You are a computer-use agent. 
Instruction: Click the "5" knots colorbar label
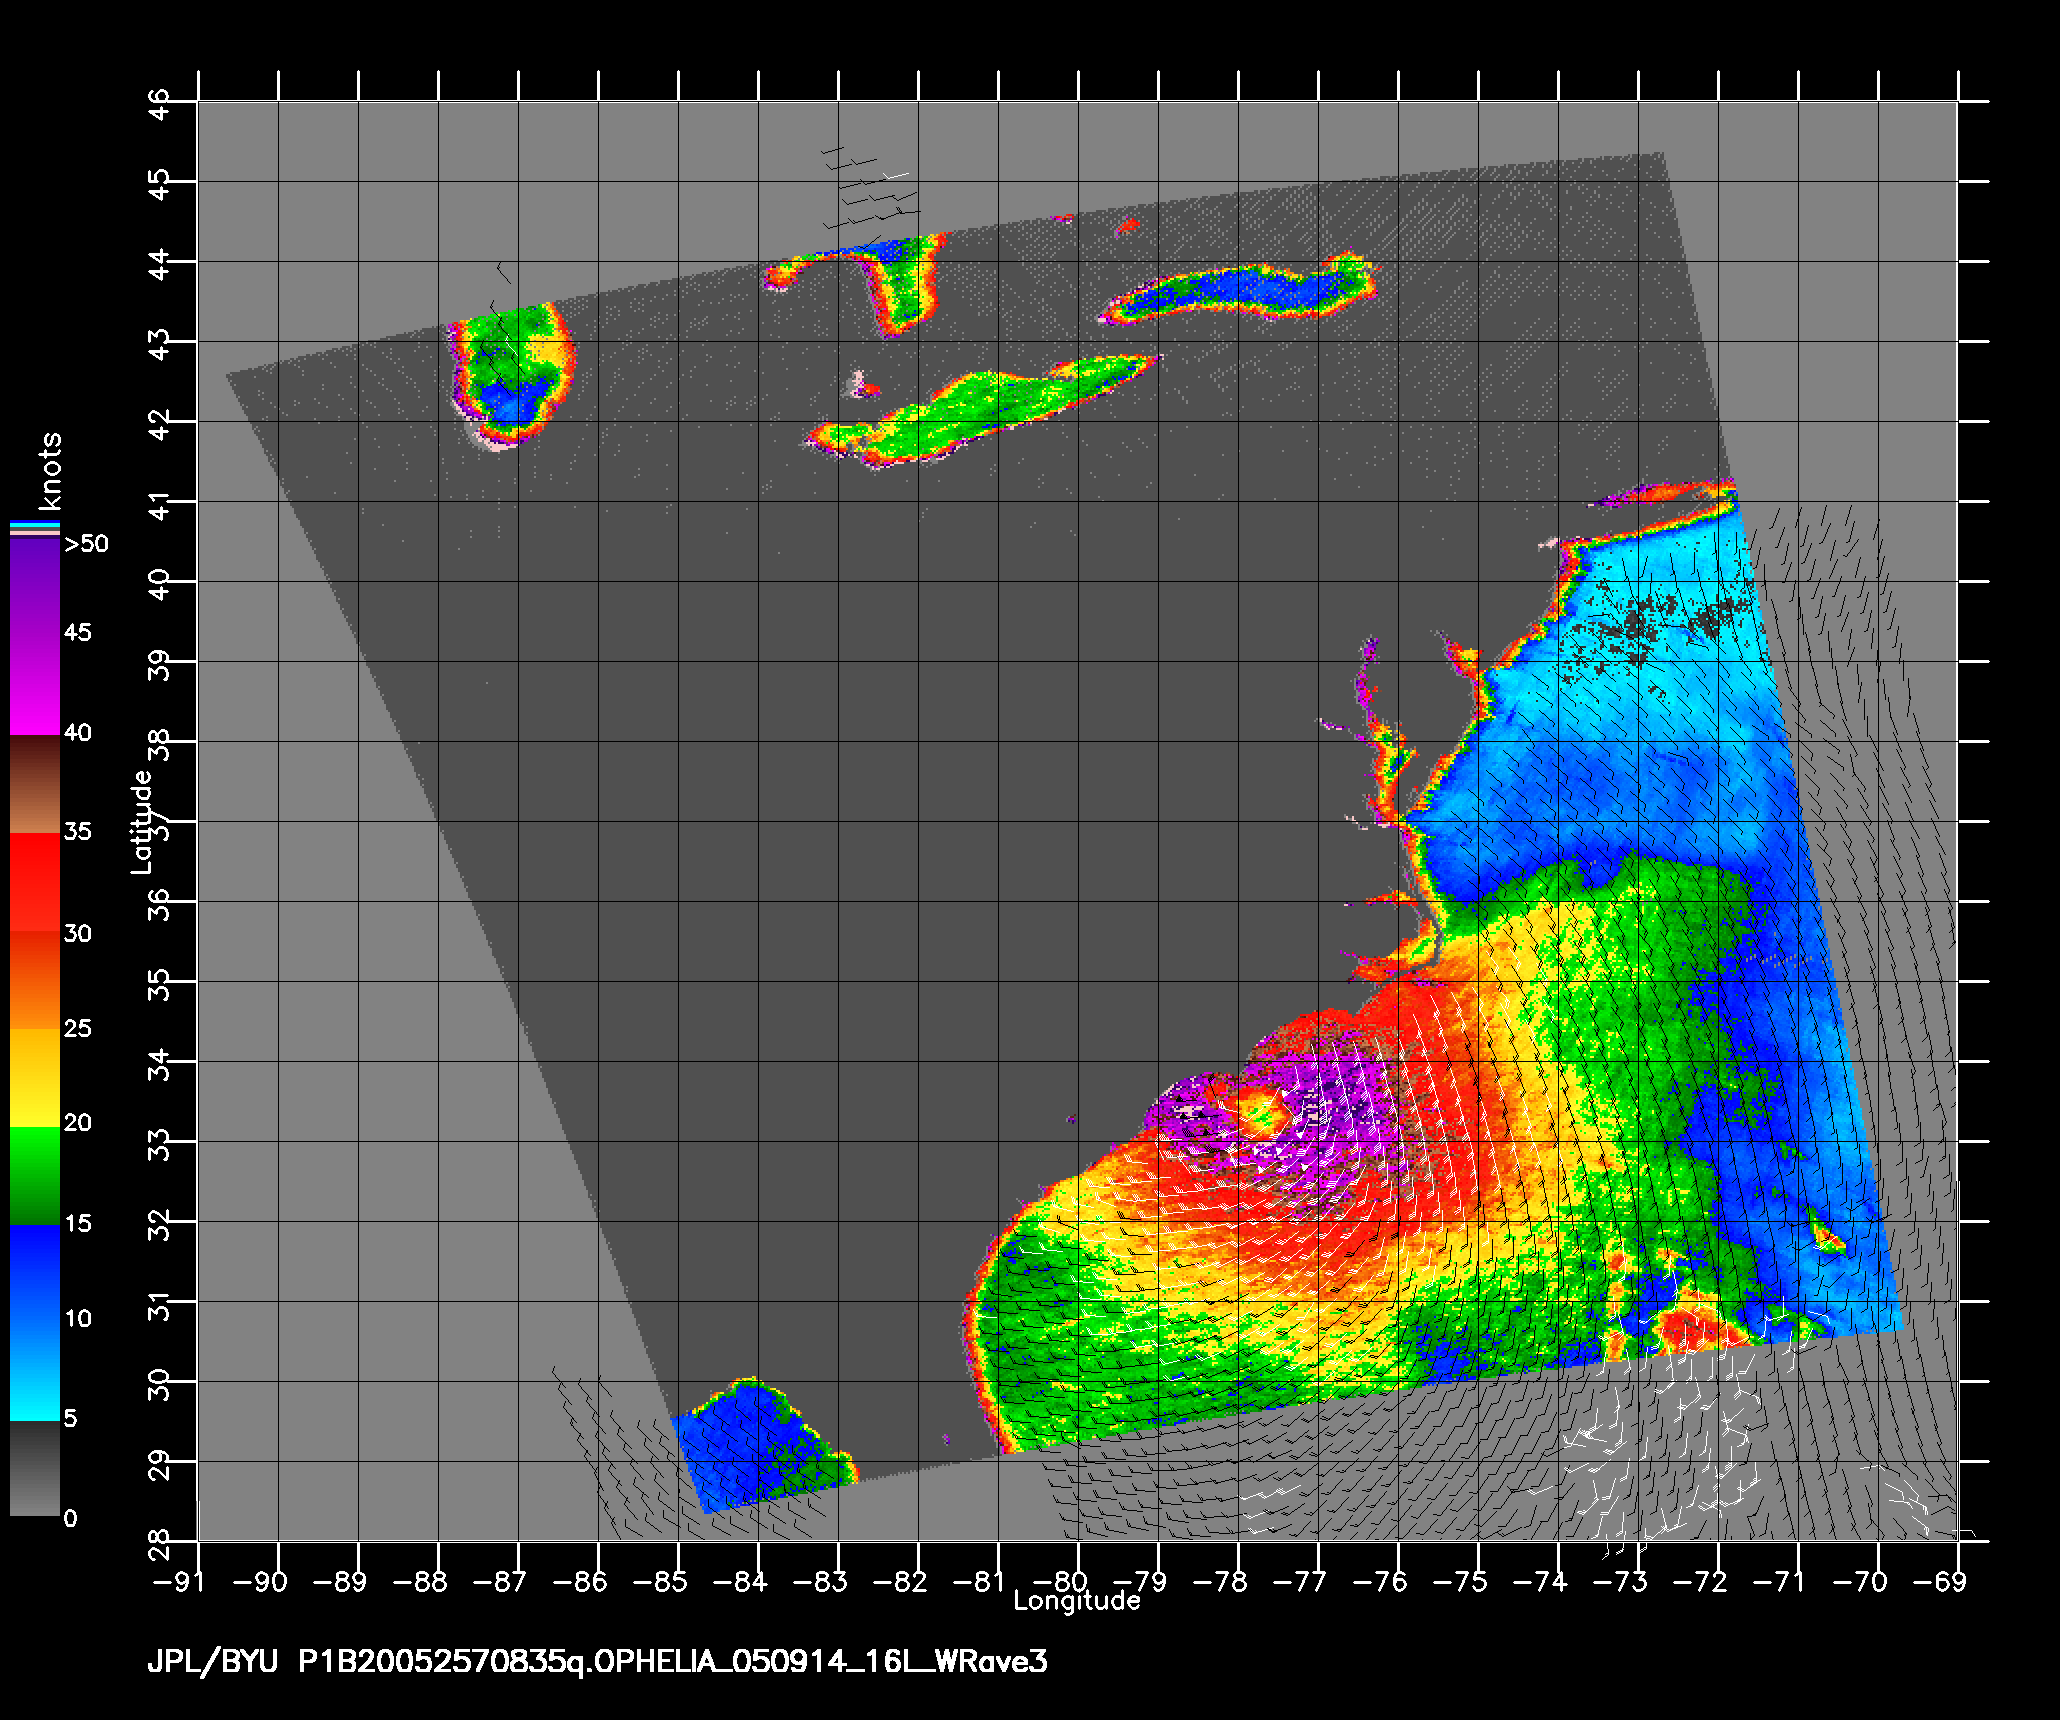(x=70, y=1418)
